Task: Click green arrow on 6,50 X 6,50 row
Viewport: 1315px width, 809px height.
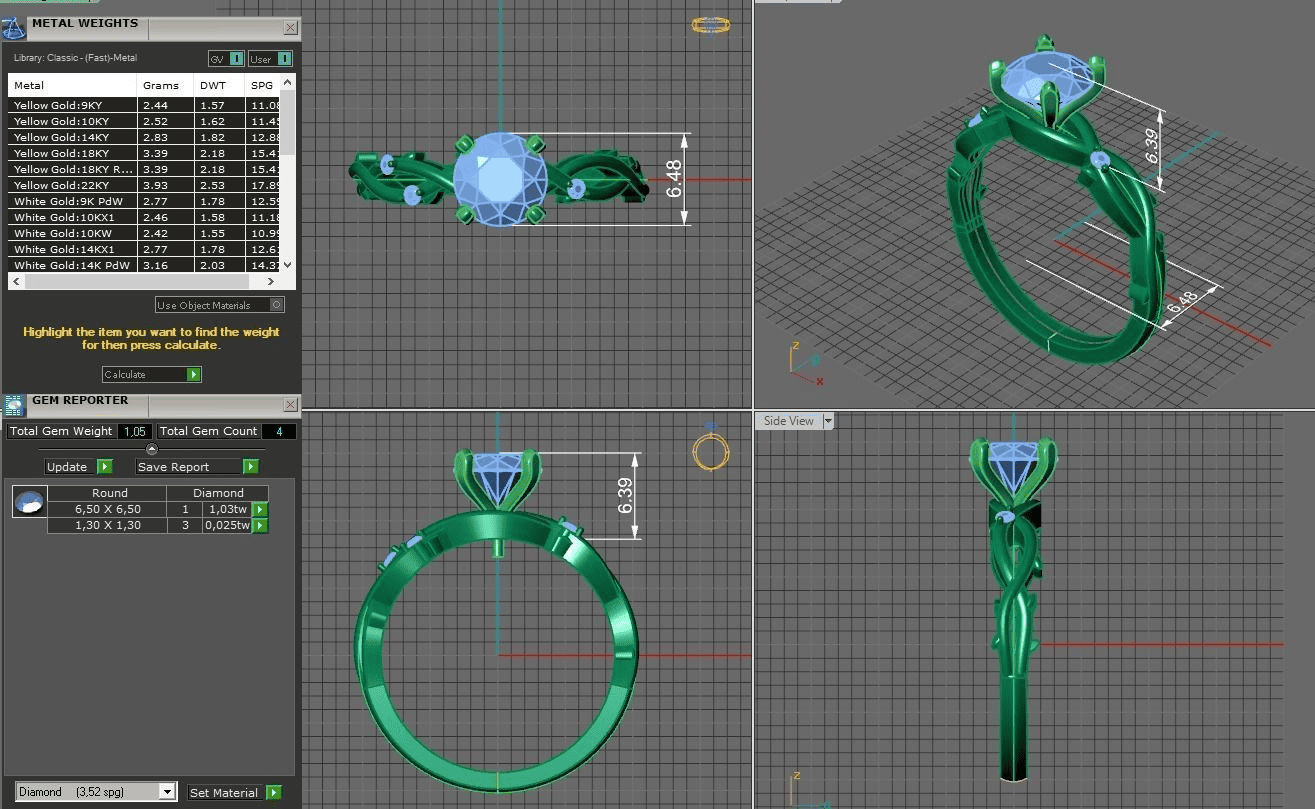Action: 260,509
